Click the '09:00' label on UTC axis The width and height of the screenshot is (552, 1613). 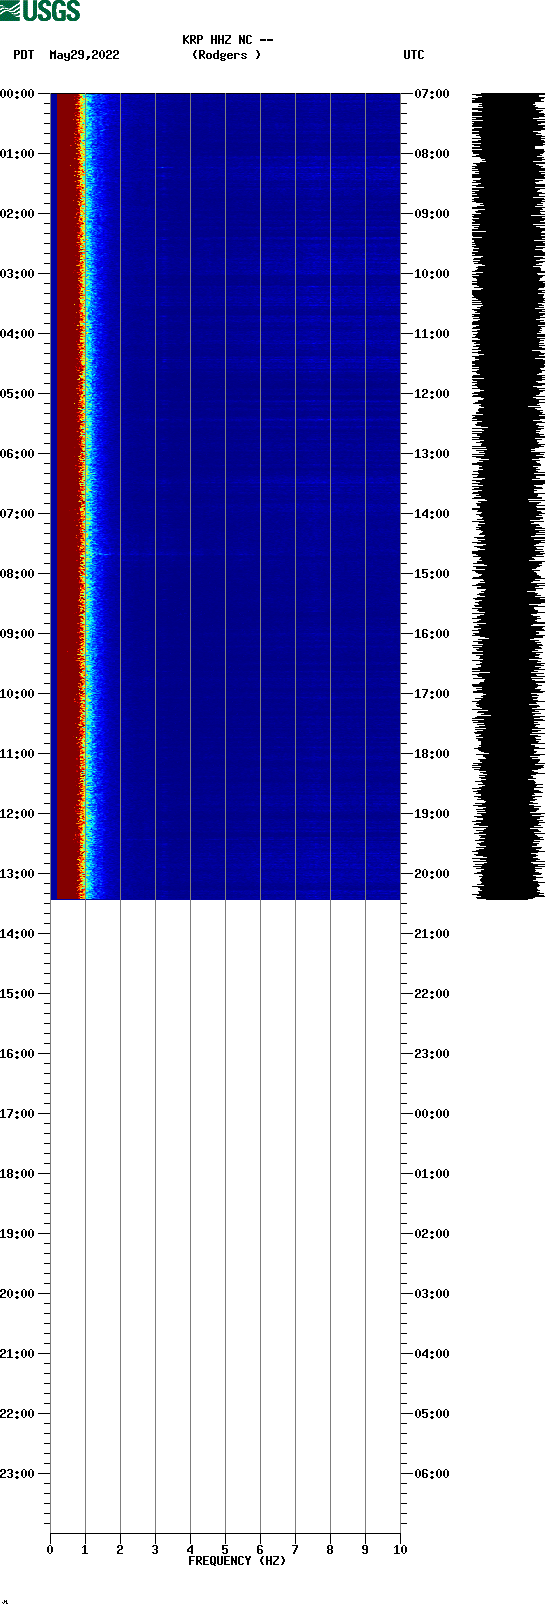pyautogui.click(x=432, y=214)
